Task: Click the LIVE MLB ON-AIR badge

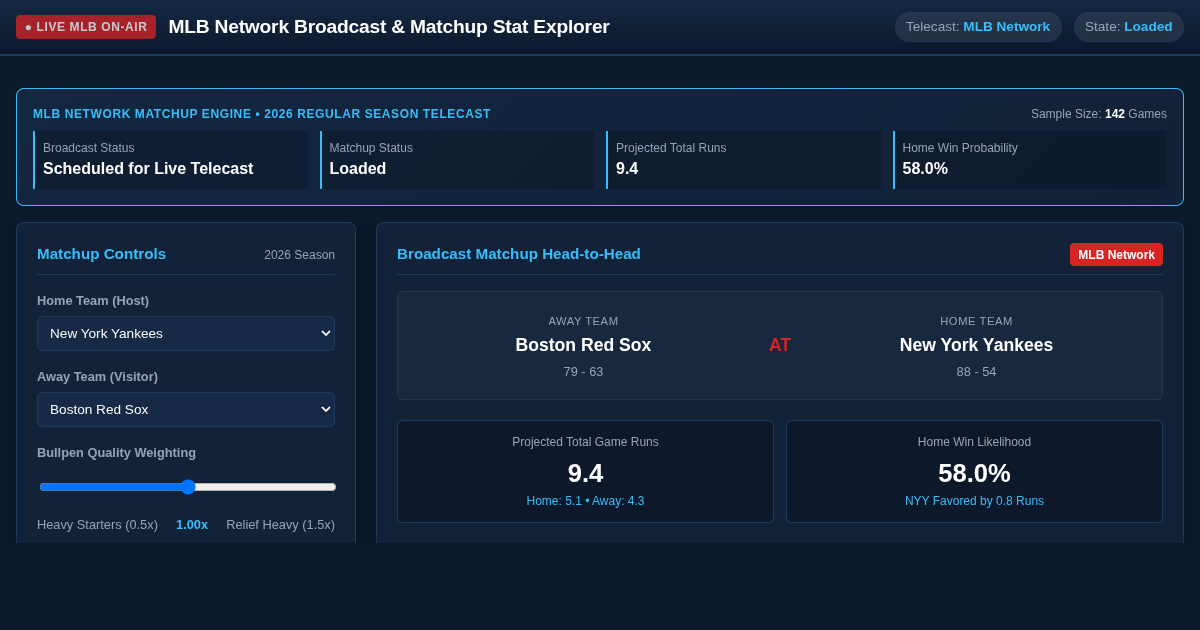Action: [x=86, y=27]
